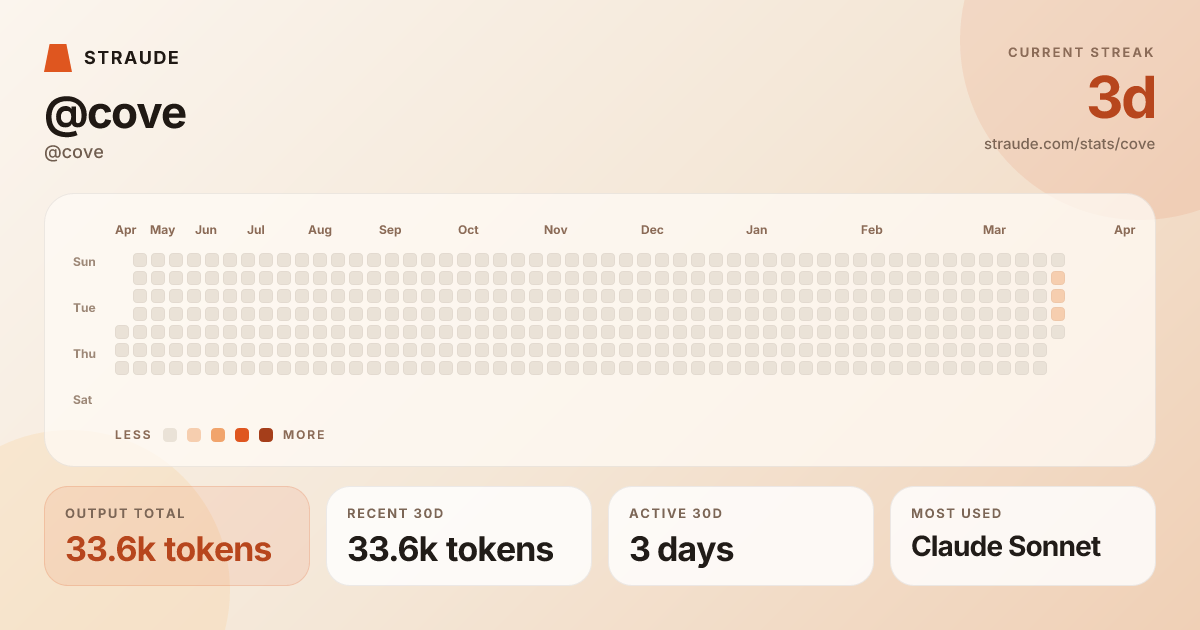Select the darkest brown legend swatch
1200x630 pixels.
tap(266, 435)
